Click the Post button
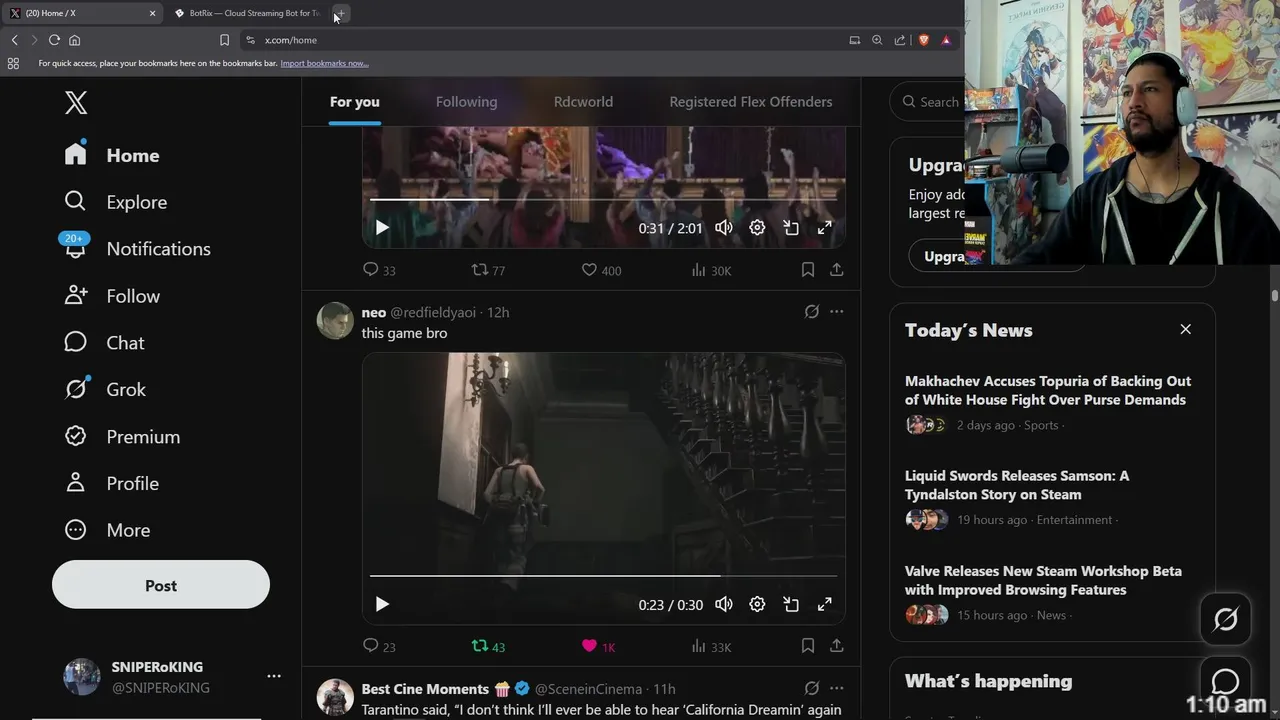The image size is (1280, 720). [161, 585]
